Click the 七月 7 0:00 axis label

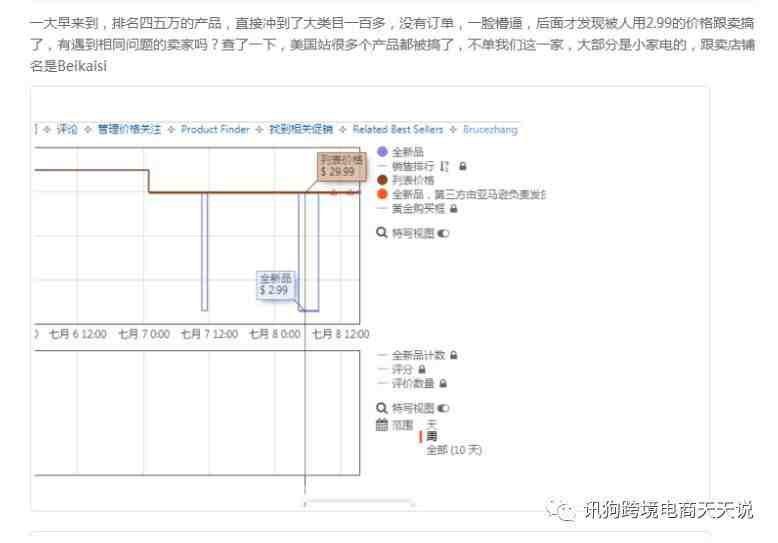144,334
